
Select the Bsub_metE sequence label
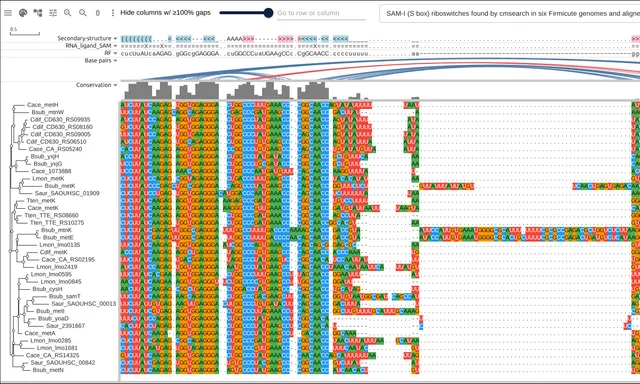point(58,237)
